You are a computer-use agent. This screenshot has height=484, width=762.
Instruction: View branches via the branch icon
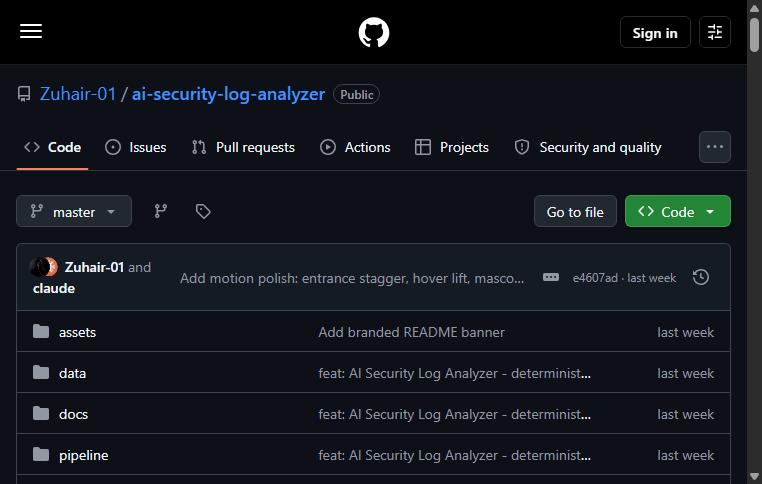(161, 211)
